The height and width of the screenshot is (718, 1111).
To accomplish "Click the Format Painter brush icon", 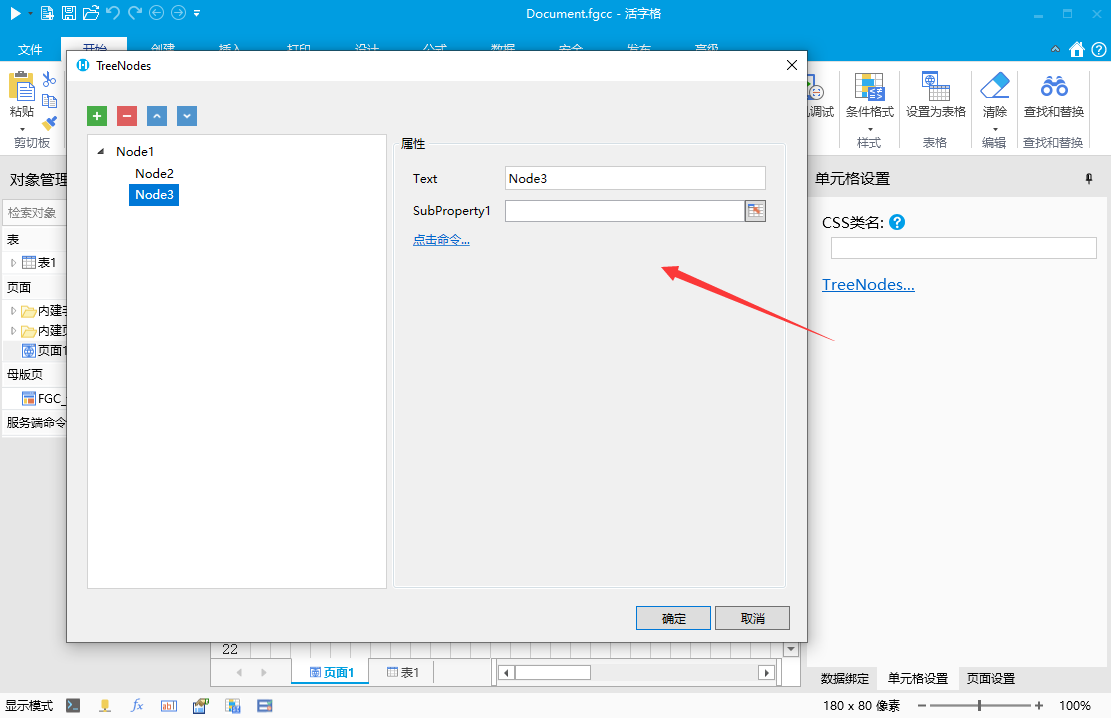I will (x=49, y=123).
